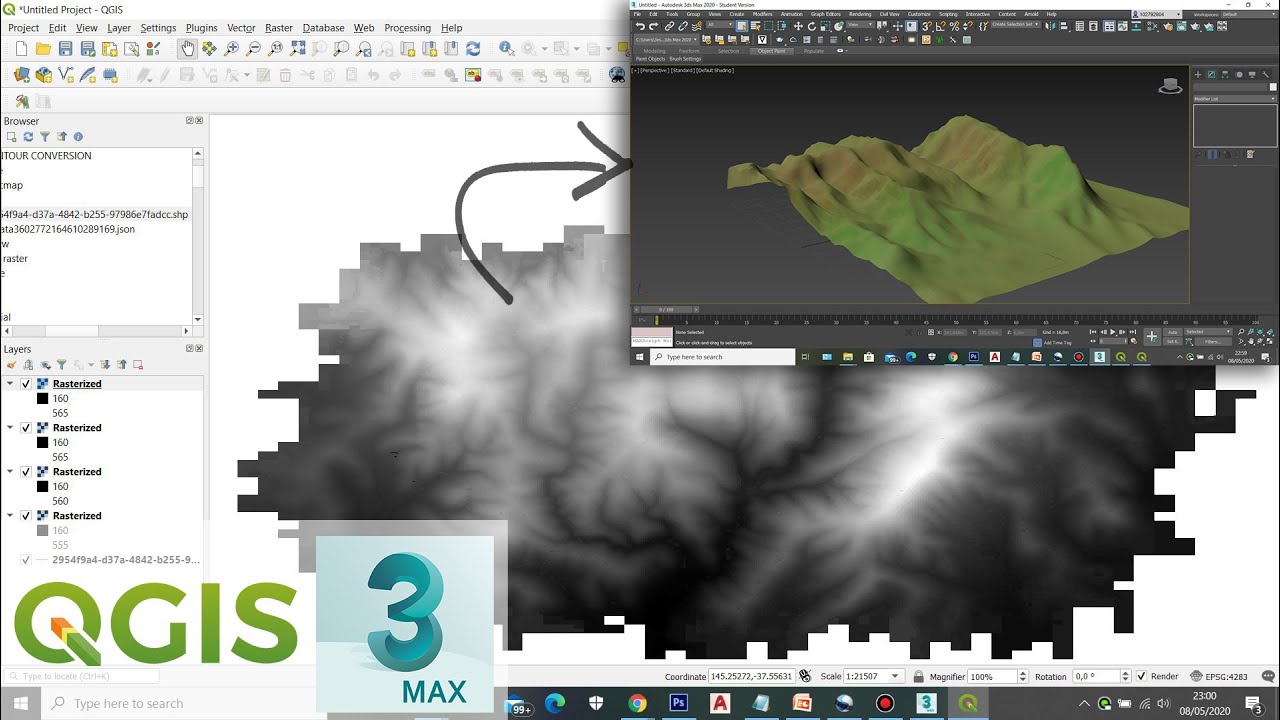
Task: Uncheck the first Rasterized layer checkbox
Action: (26, 384)
